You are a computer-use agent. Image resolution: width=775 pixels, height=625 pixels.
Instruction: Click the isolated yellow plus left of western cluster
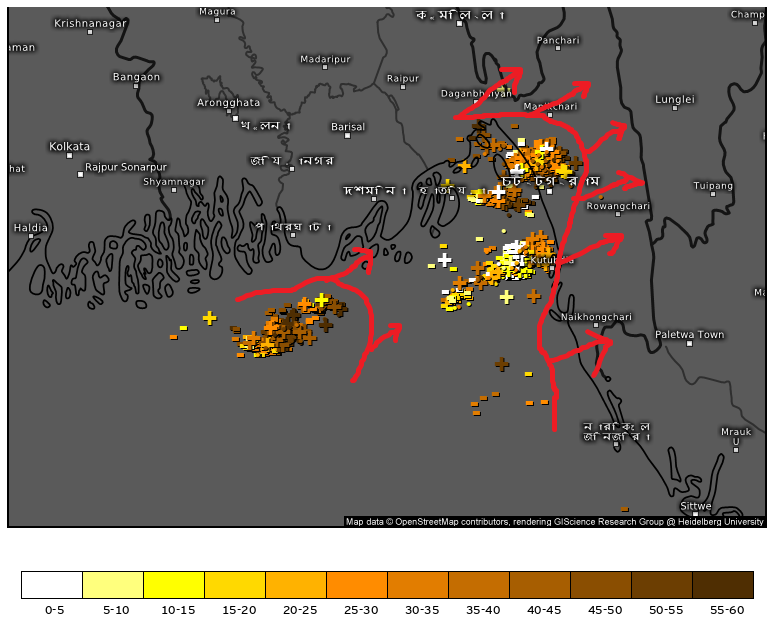[x=209, y=318]
